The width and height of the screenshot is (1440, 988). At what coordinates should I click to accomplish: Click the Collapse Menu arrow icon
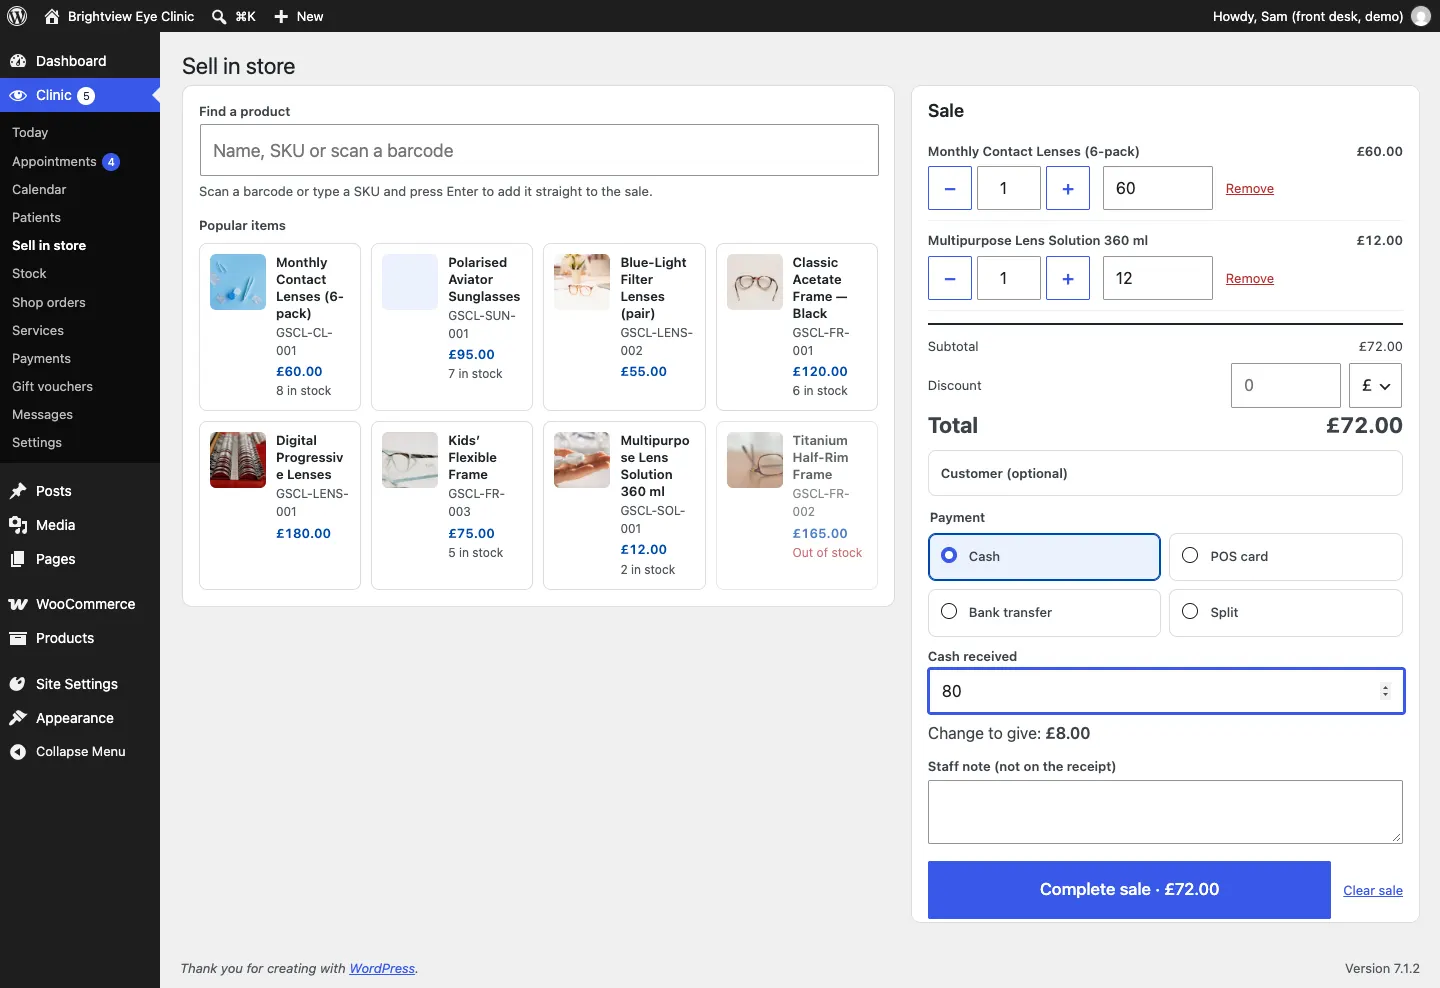(18, 752)
